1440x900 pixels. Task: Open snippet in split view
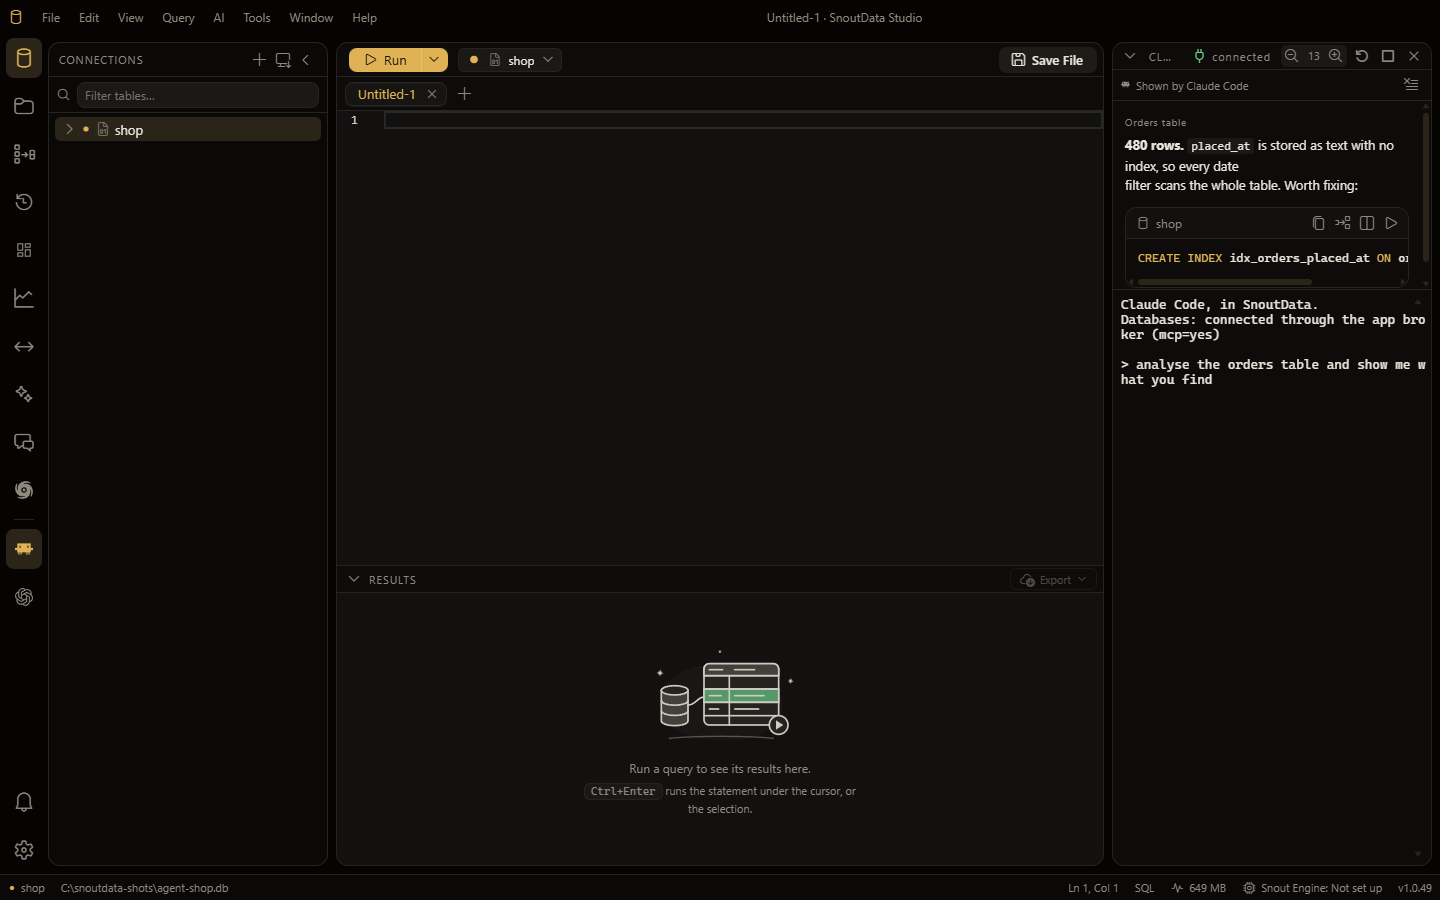tap(1367, 223)
